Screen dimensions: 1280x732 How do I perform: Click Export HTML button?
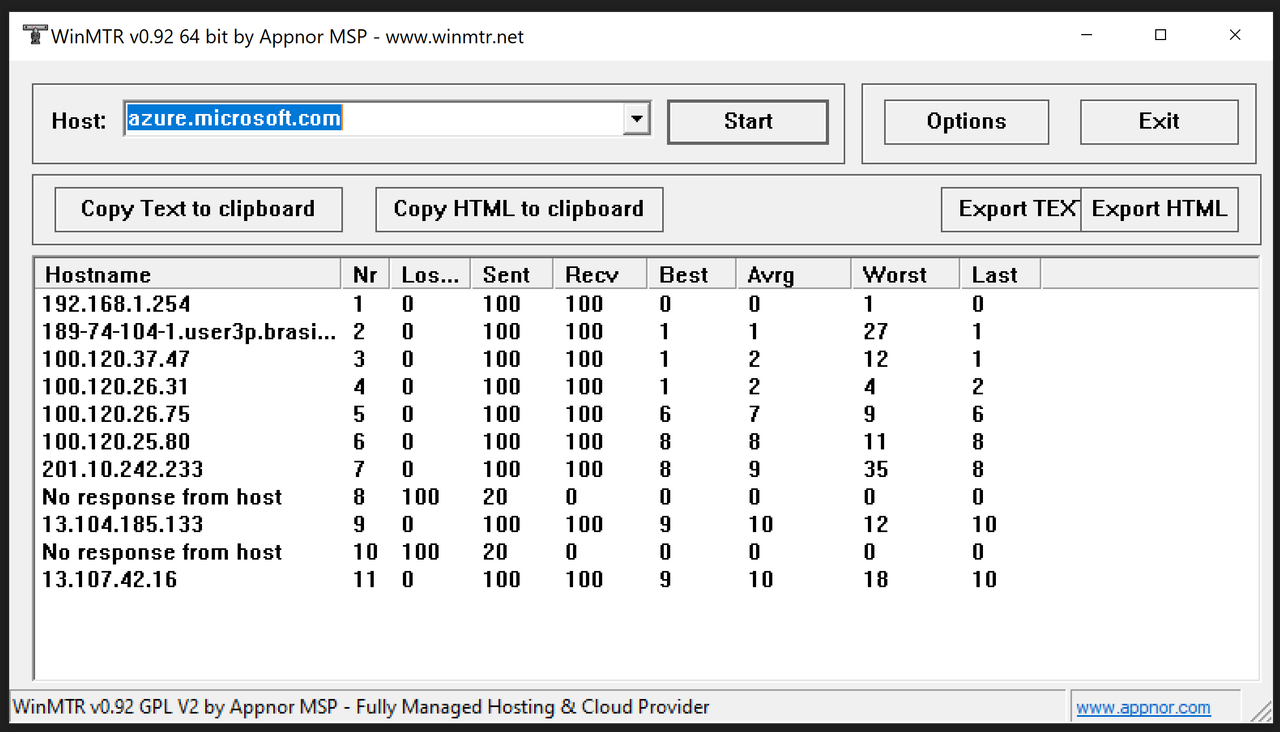coord(1159,209)
